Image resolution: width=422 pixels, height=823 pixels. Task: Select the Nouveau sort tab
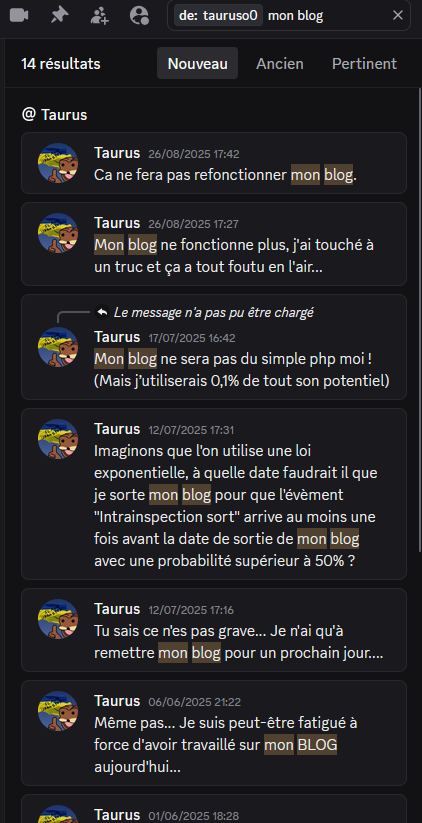[197, 64]
